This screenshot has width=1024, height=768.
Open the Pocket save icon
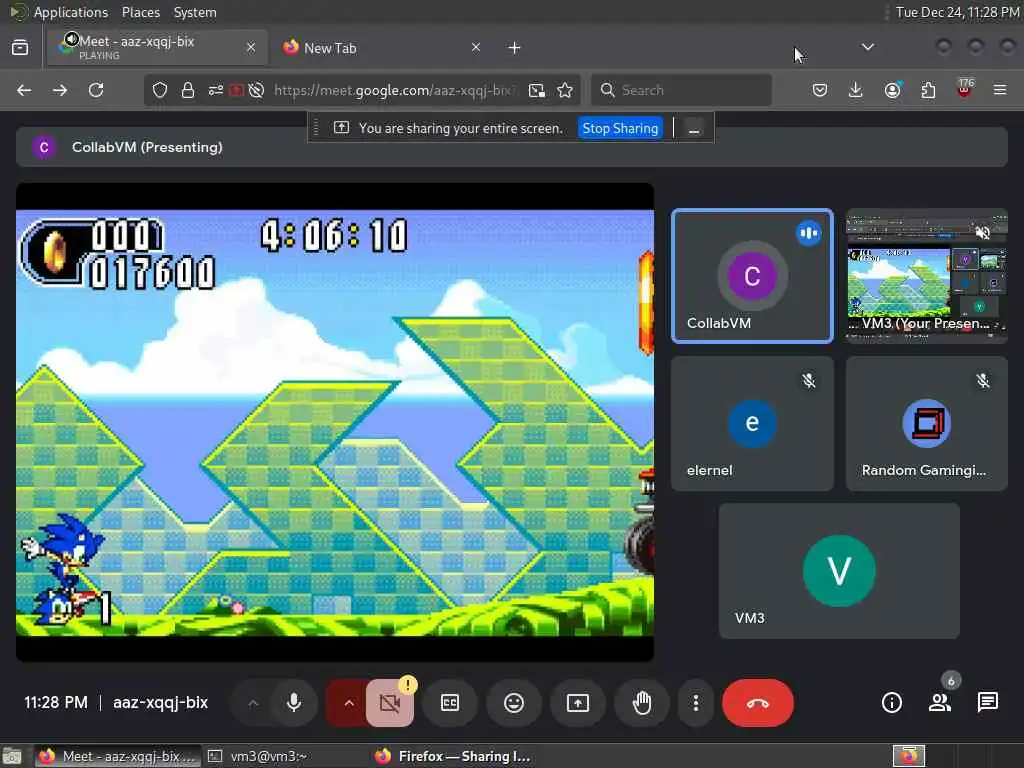coord(820,90)
